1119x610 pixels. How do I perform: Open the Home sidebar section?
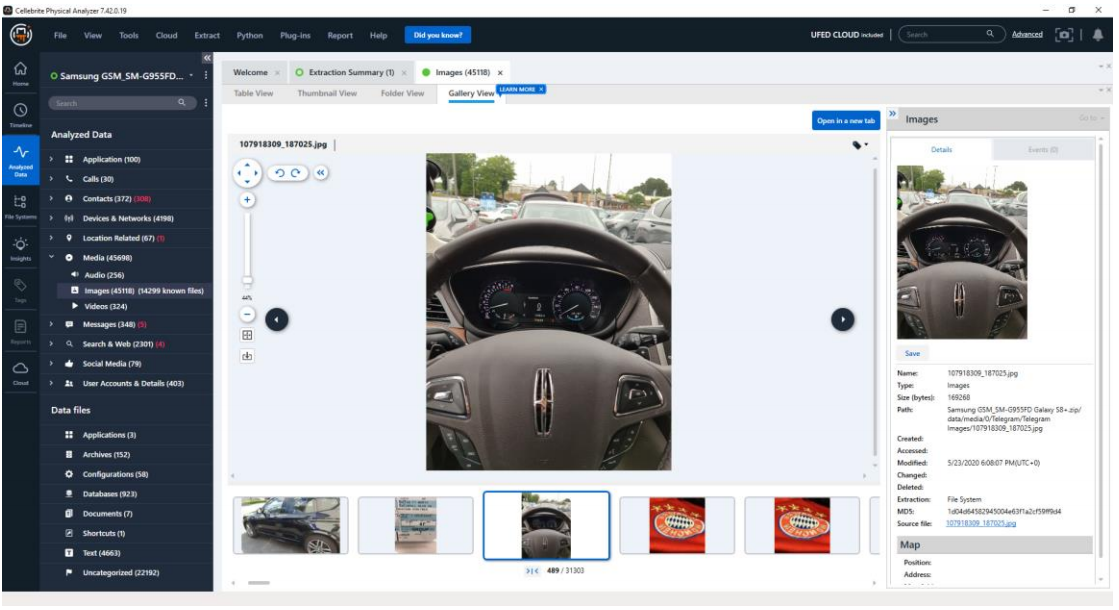coord(21,73)
